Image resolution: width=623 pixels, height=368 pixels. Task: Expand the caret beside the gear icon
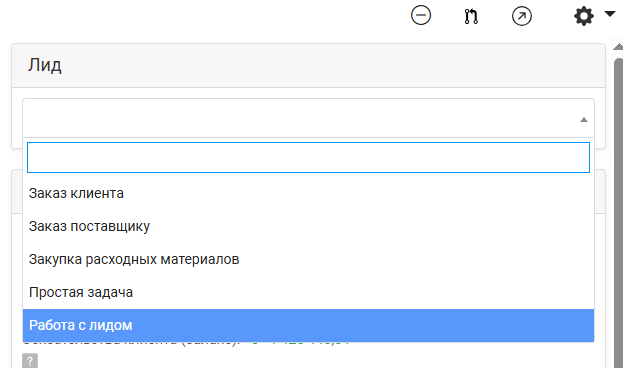(x=609, y=14)
